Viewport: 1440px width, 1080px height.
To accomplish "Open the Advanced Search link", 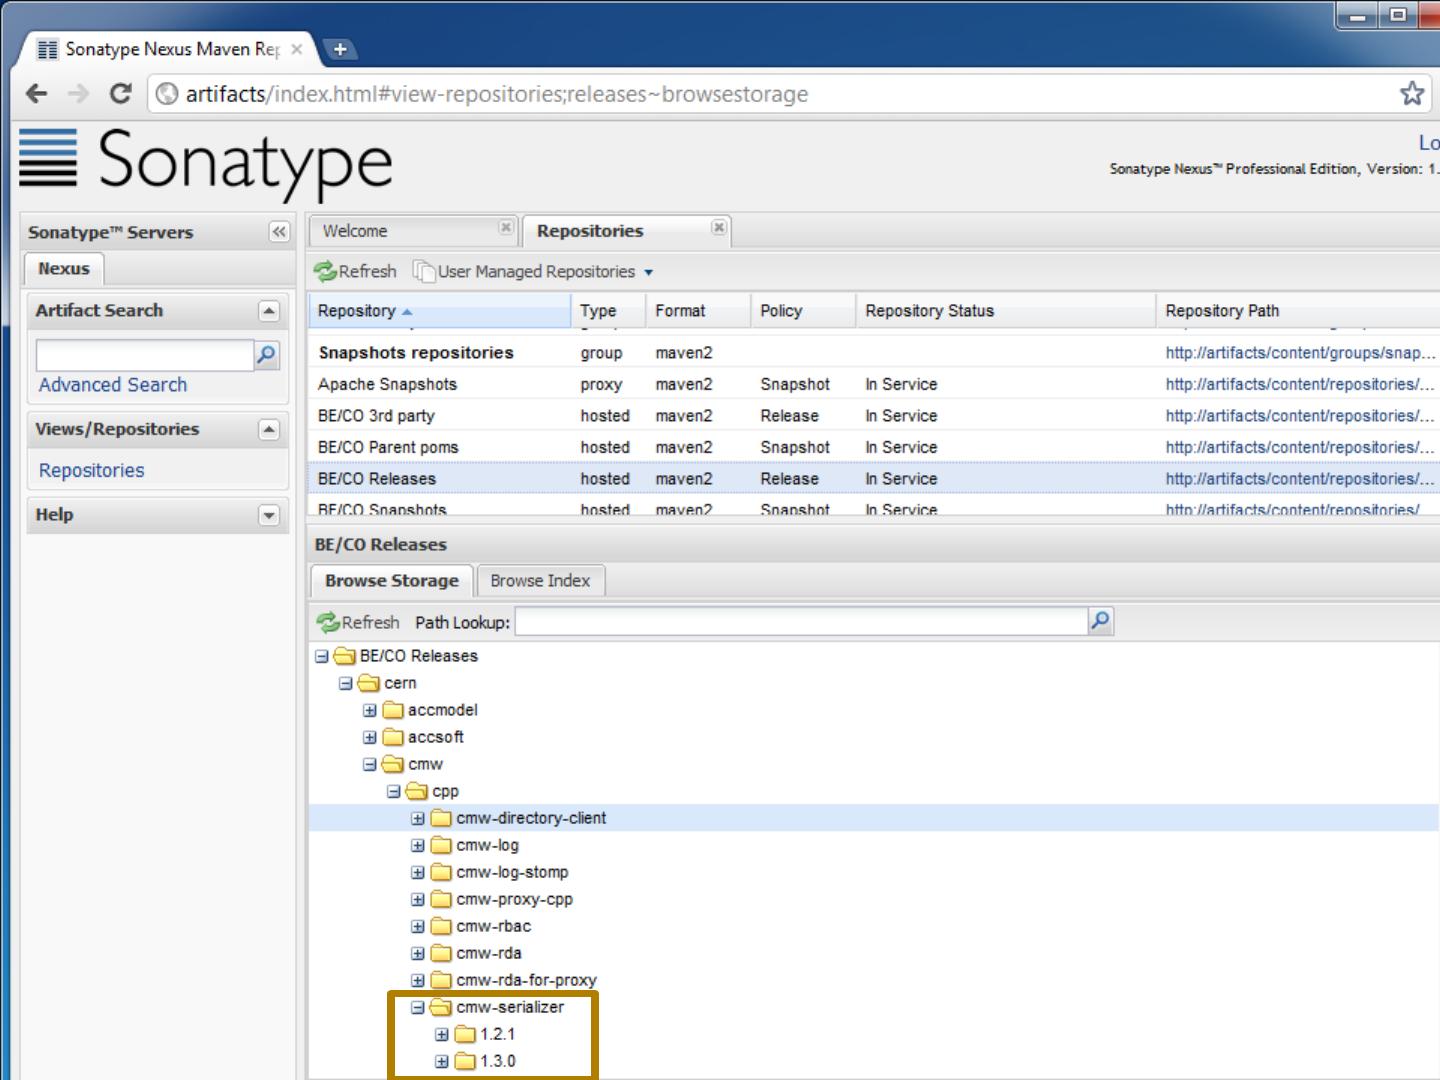I will coord(113,385).
